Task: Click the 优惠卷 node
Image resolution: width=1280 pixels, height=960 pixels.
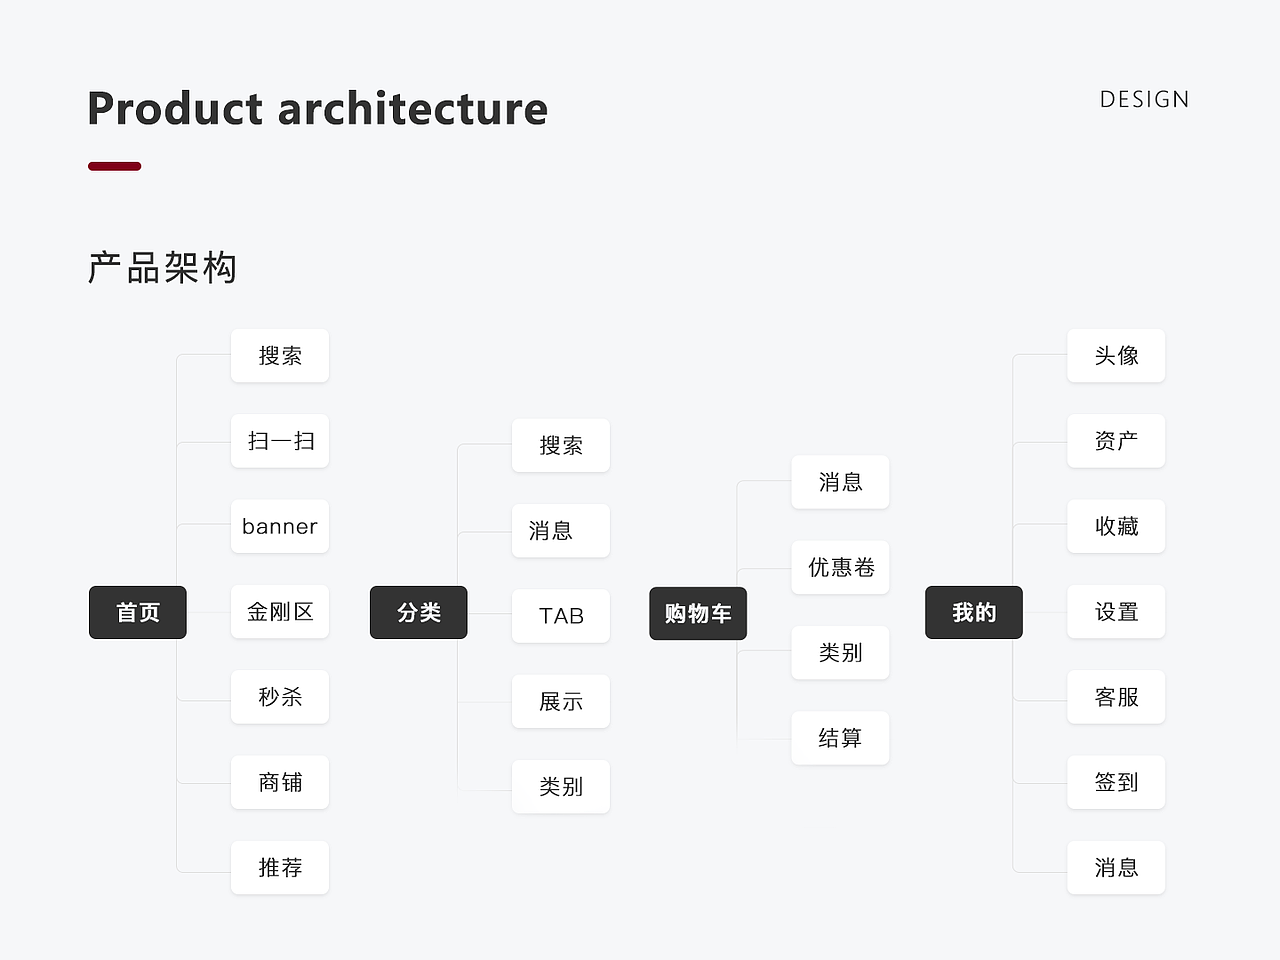Action: [x=840, y=567]
